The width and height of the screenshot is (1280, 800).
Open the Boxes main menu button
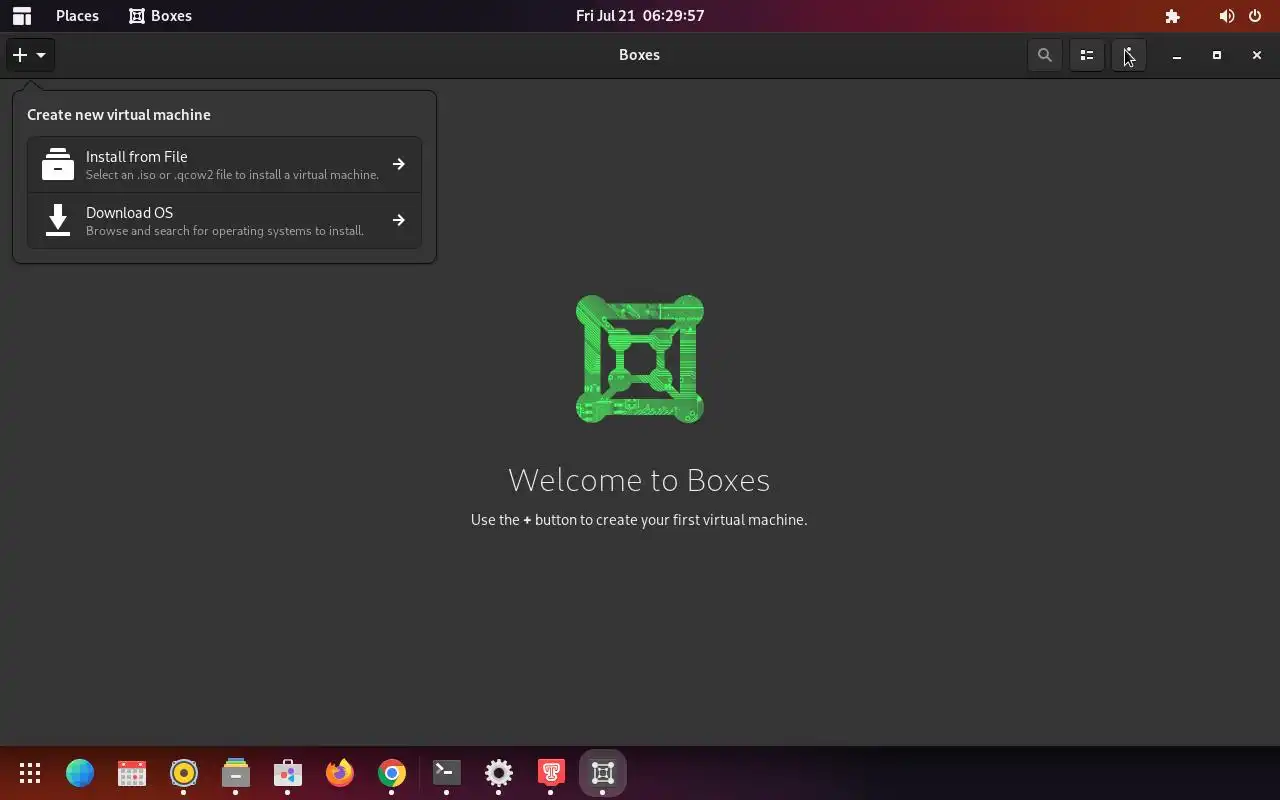[x=1129, y=55]
